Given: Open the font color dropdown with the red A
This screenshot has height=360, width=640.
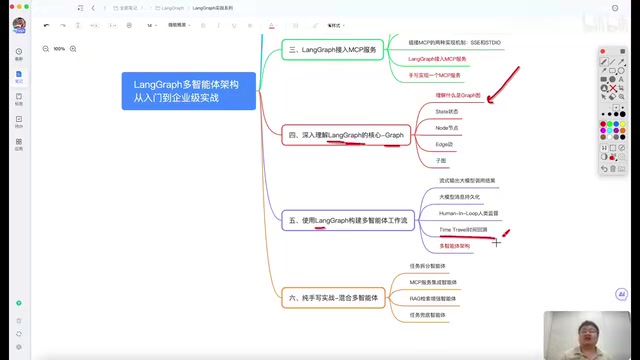Looking at the screenshot, I should tap(273, 25).
